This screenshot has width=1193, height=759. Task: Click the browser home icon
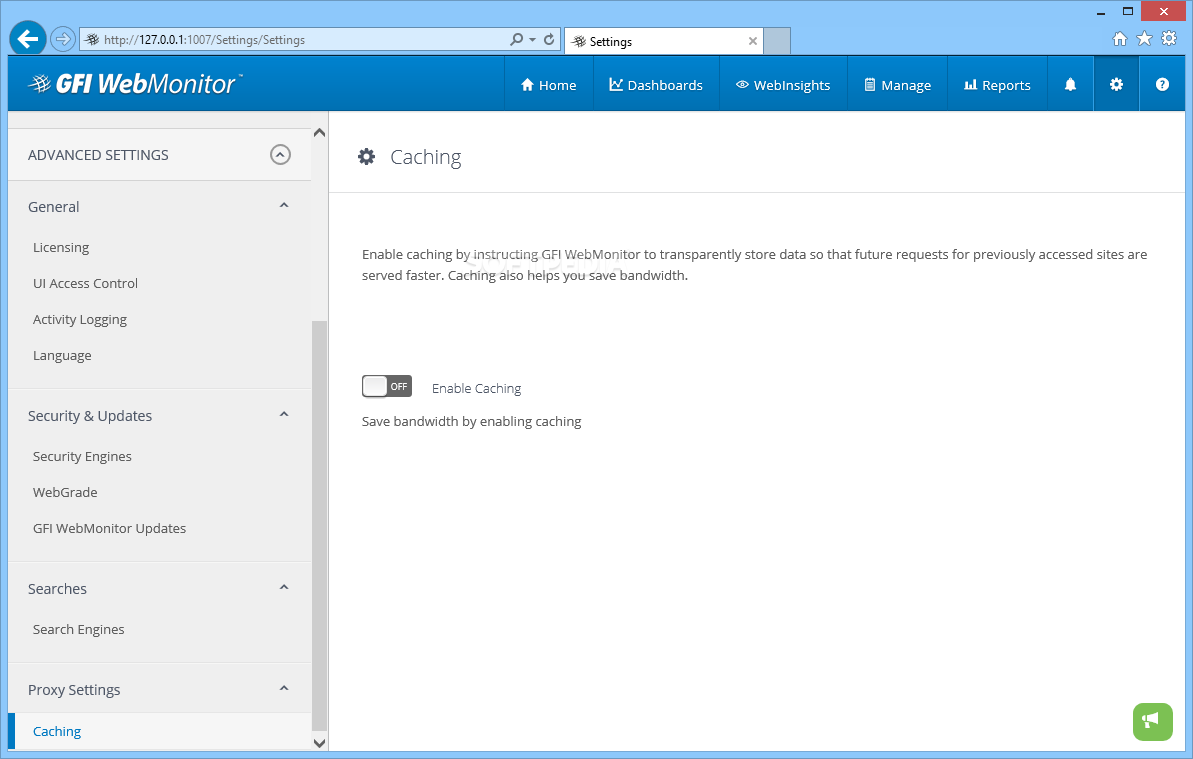click(1119, 39)
